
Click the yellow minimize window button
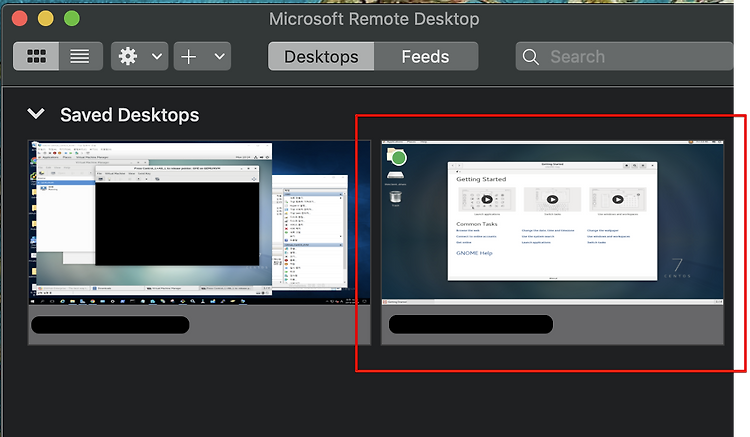click(x=46, y=19)
